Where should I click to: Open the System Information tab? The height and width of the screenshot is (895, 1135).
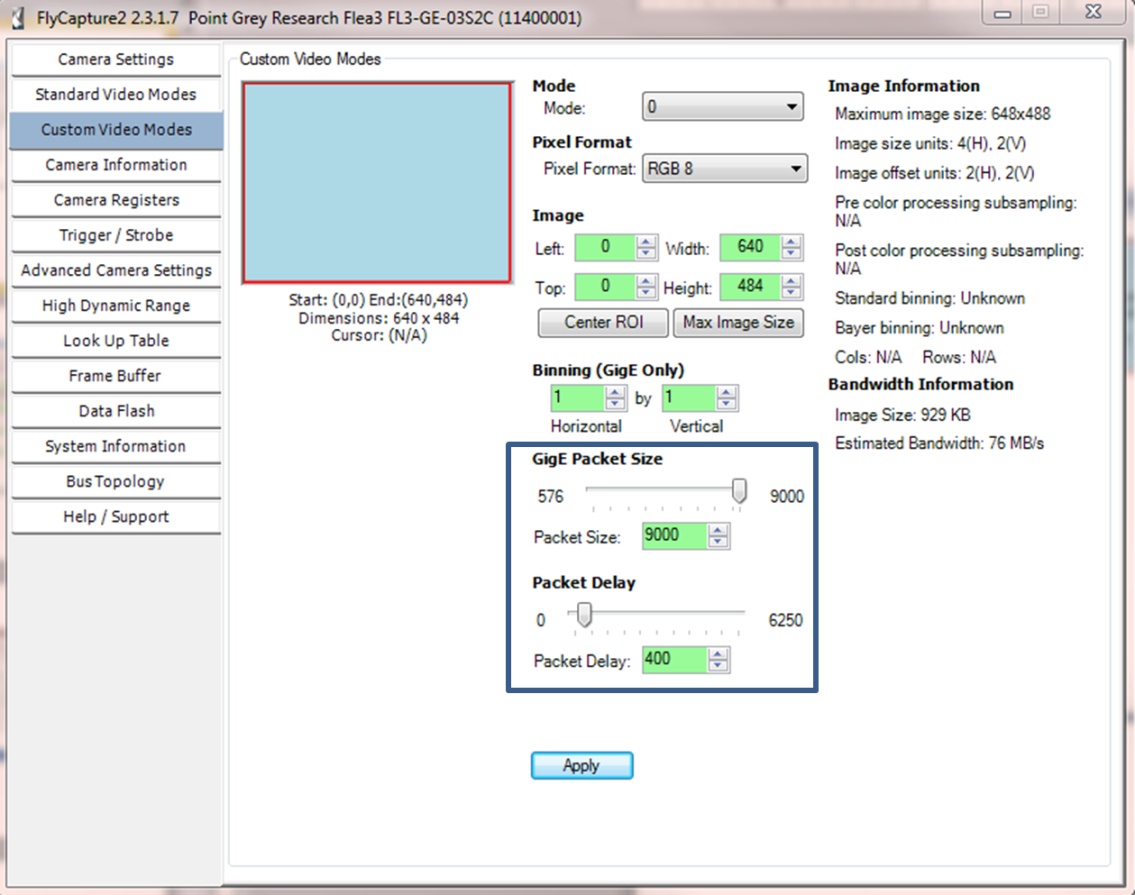coord(116,447)
